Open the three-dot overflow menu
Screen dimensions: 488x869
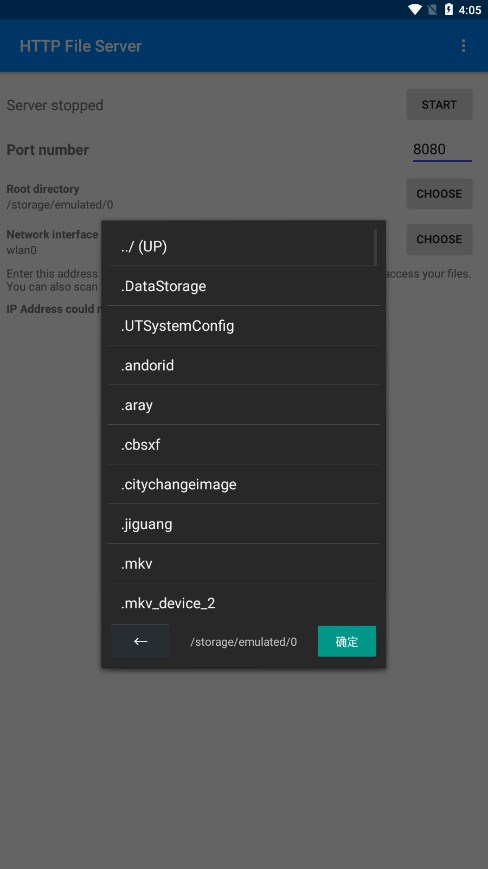[x=463, y=46]
